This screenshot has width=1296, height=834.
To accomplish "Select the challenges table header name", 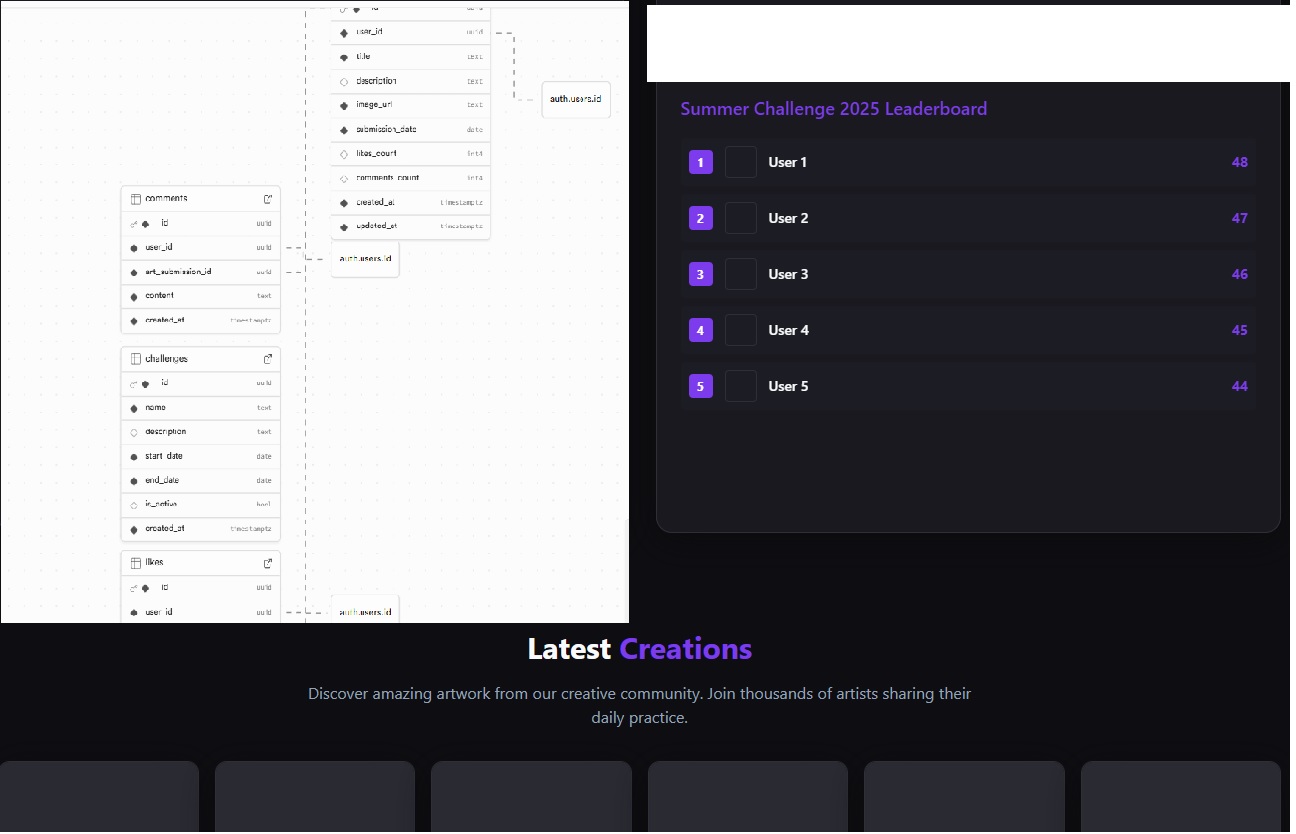I will click(x=166, y=359).
